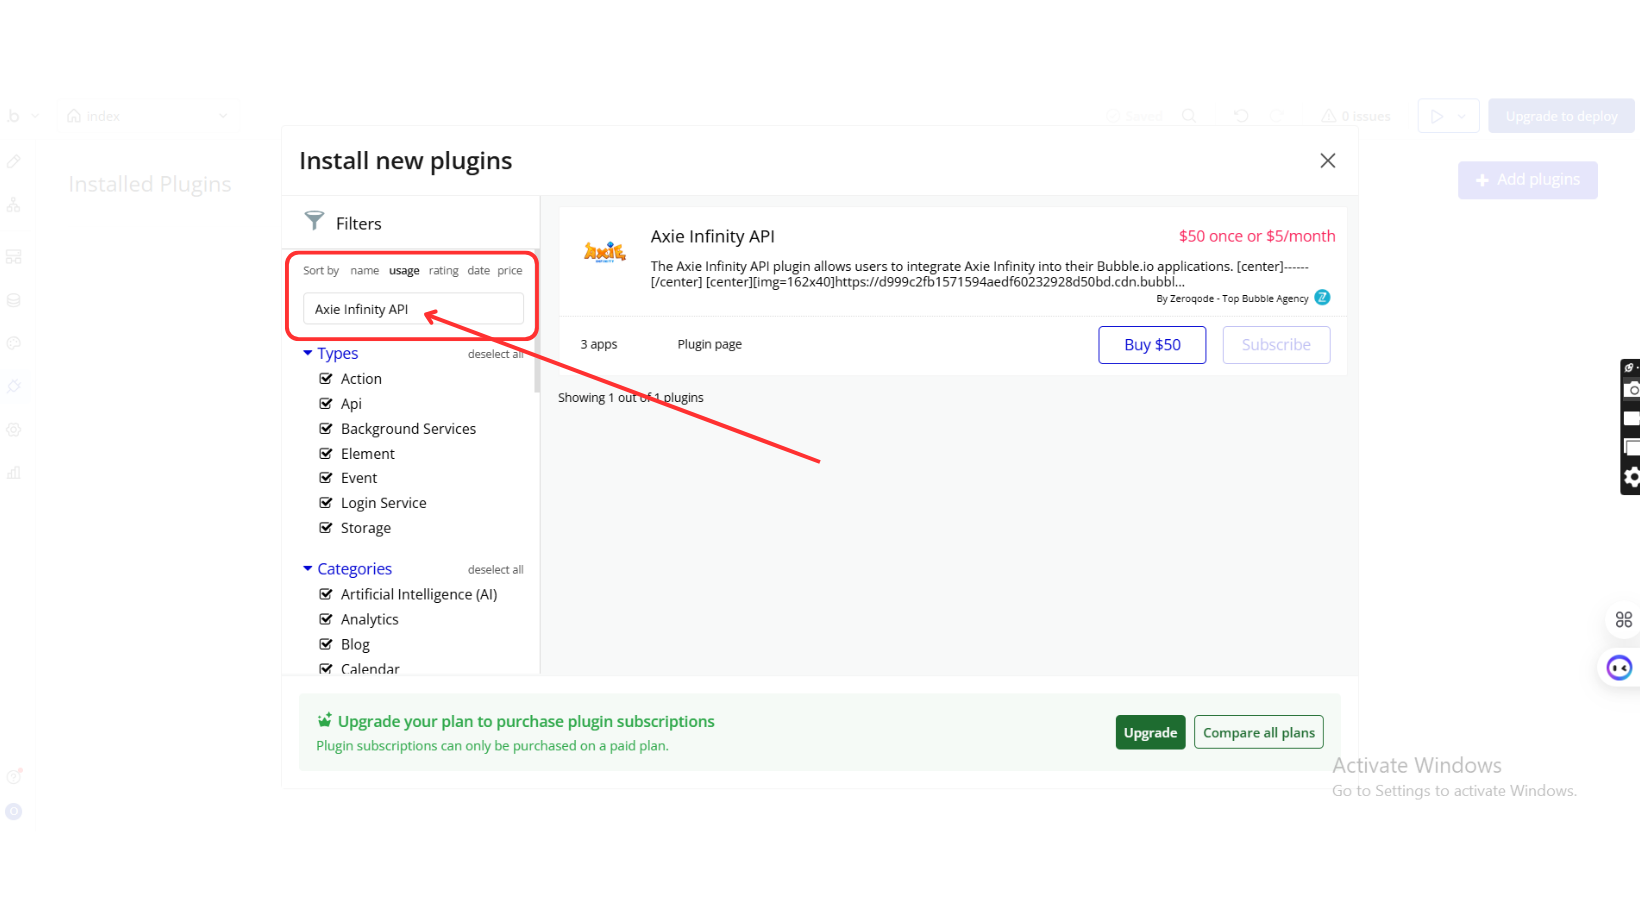This screenshot has width=1640, height=924.
Task: Close the Install new plugins dialog
Action: click(x=1327, y=161)
